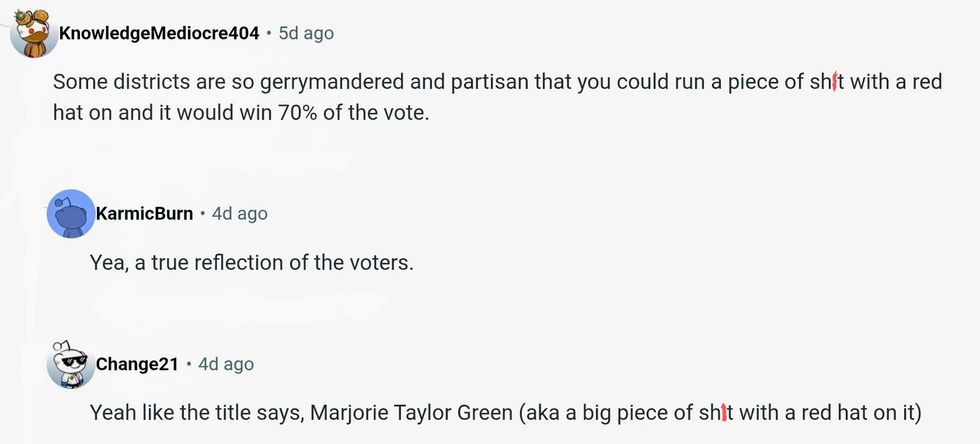This screenshot has width=980, height=444.
Task: Open the KarmicBurn username link
Action: pos(144,213)
